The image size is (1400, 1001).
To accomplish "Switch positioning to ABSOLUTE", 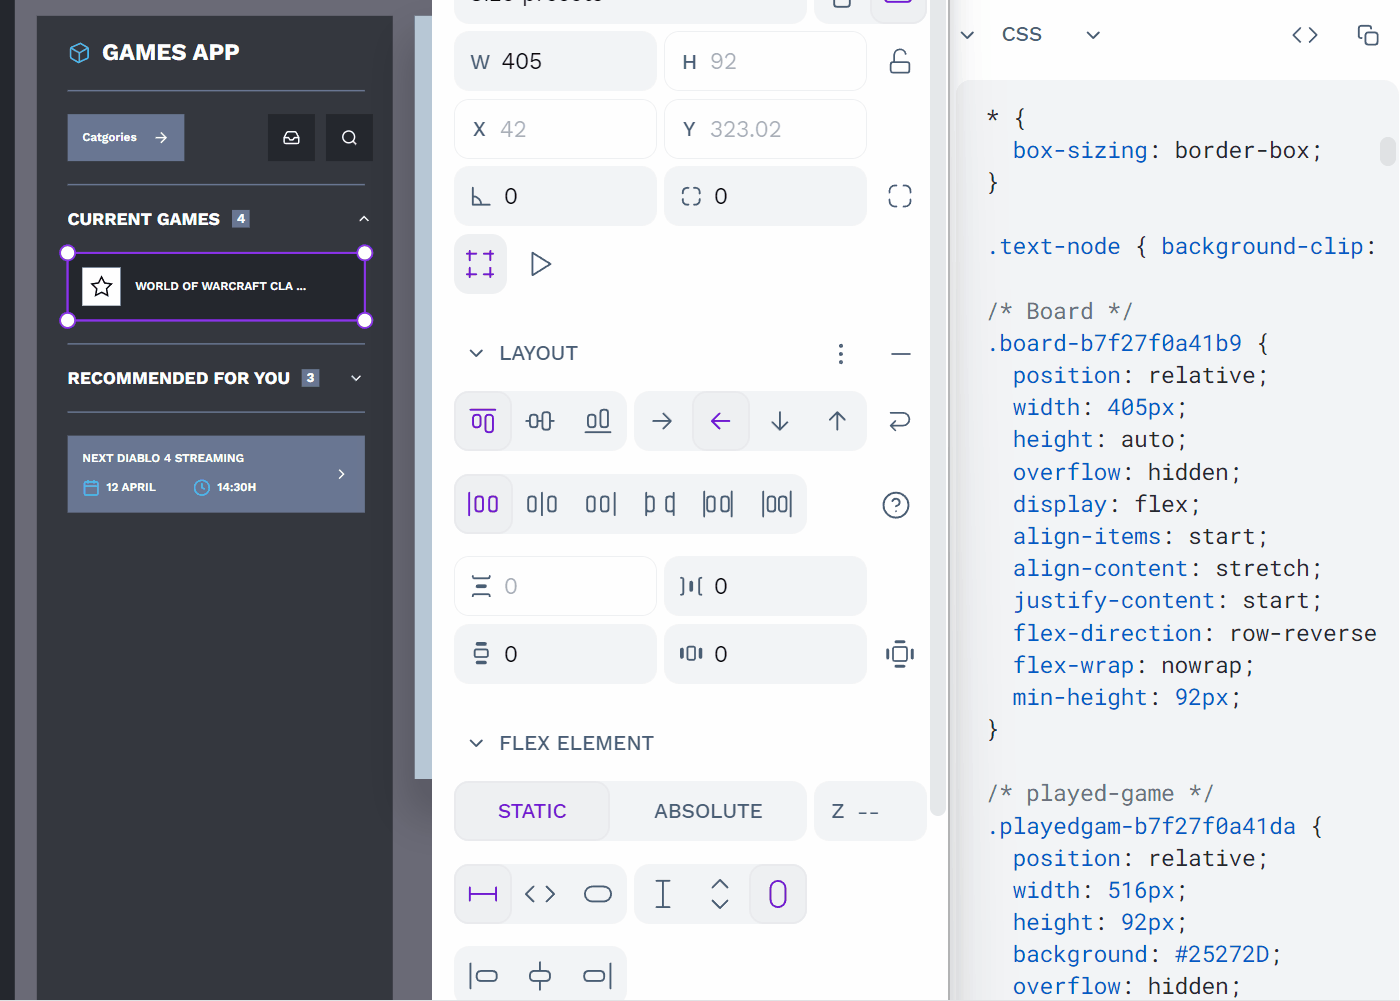I will 708,811.
